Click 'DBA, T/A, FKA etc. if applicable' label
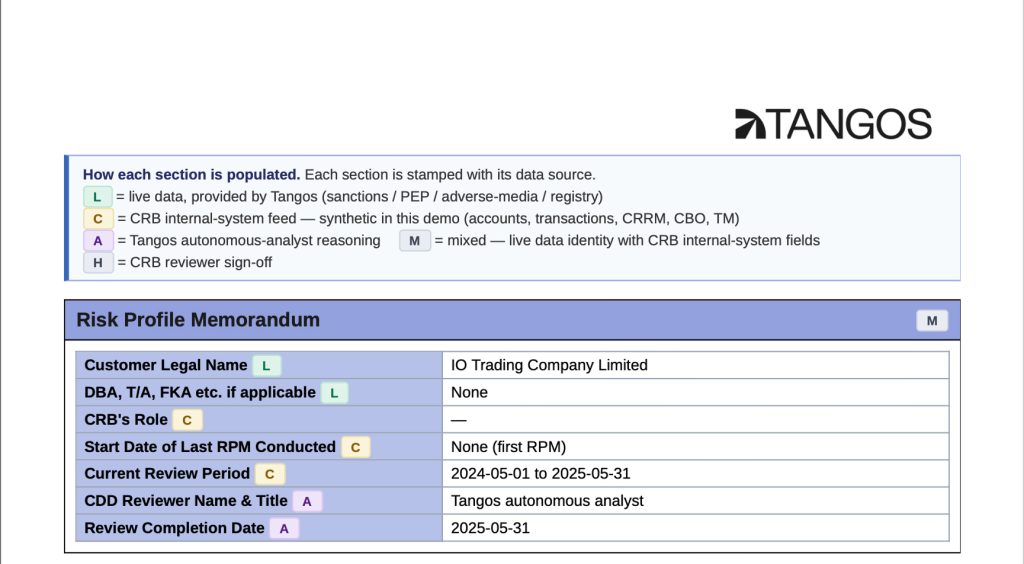The height and width of the screenshot is (564, 1024). coord(200,392)
